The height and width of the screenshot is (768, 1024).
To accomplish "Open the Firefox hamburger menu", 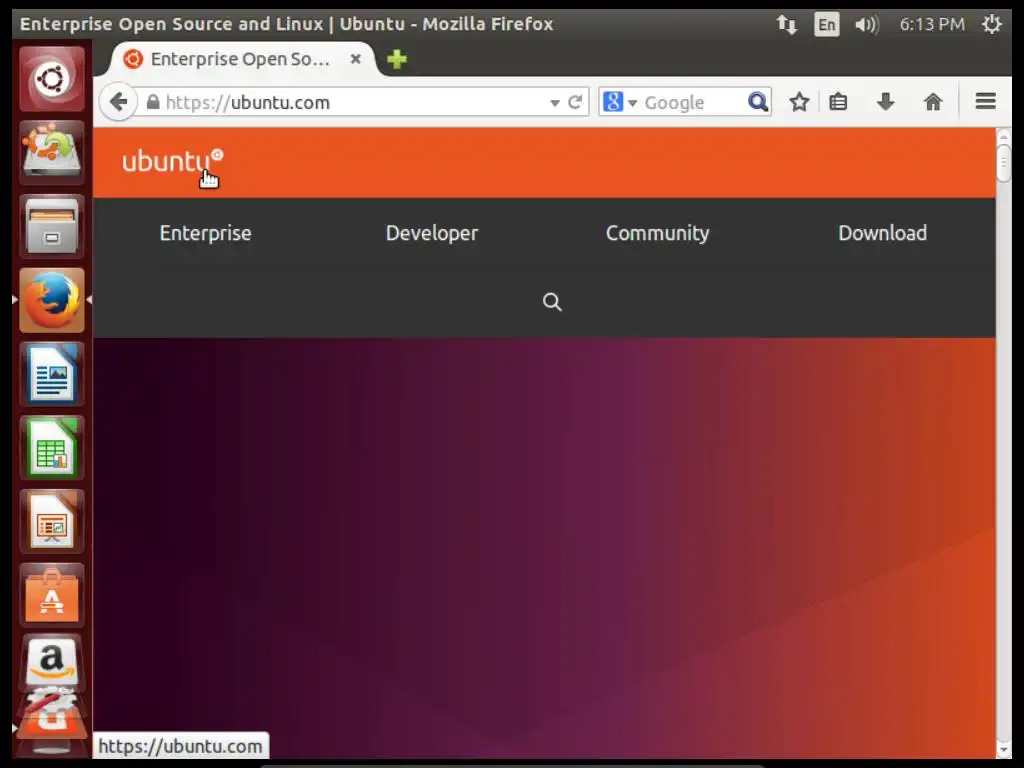I will tap(985, 101).
